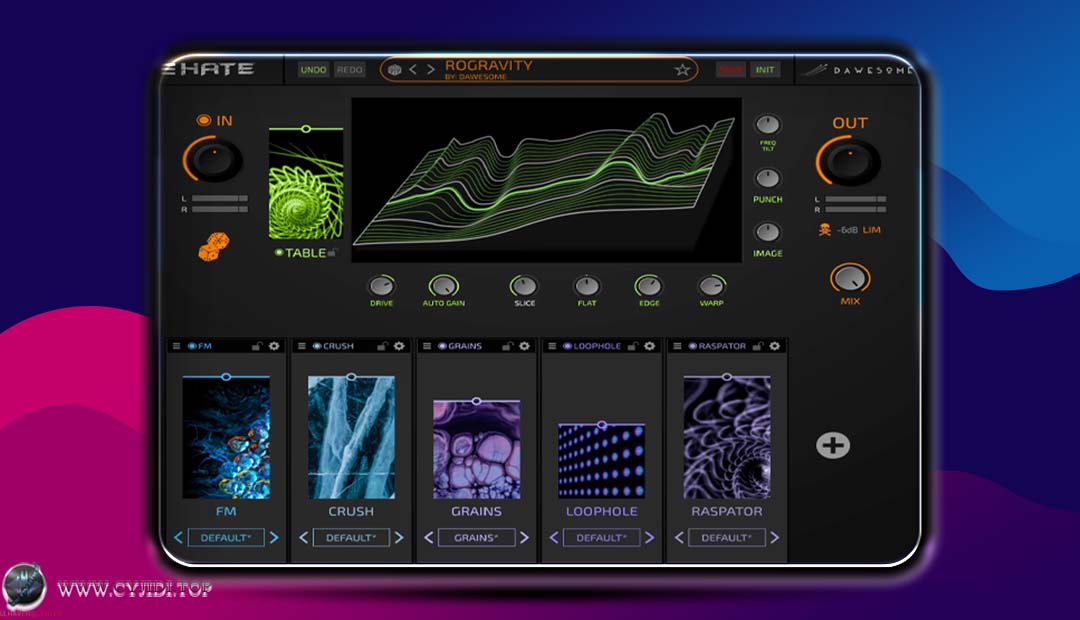
Task: Click the orange dice randomize icon
Action: (213, 247)
